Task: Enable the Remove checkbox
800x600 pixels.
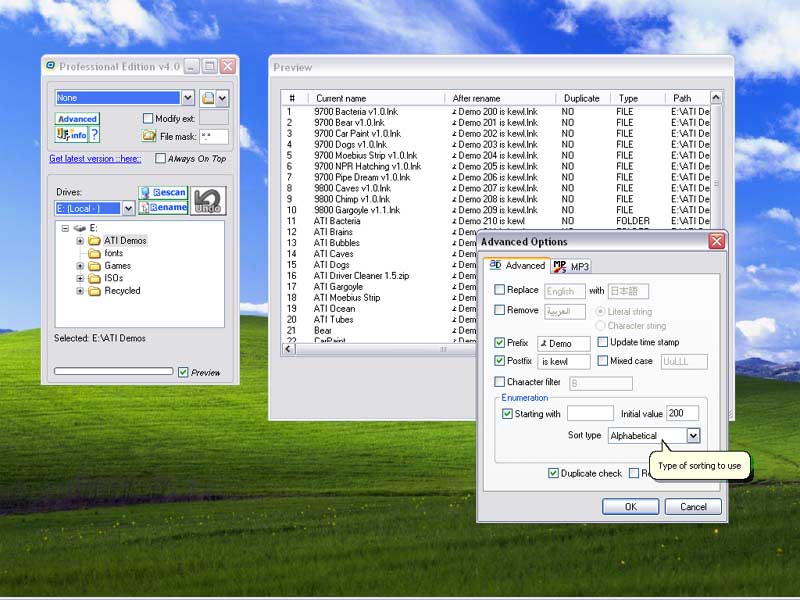Action: (499, 310)
